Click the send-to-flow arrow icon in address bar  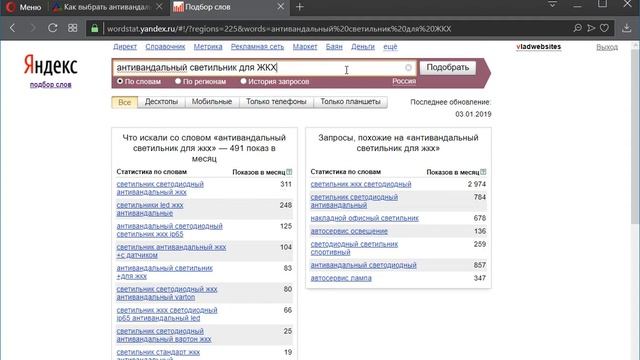click(591, 28)
